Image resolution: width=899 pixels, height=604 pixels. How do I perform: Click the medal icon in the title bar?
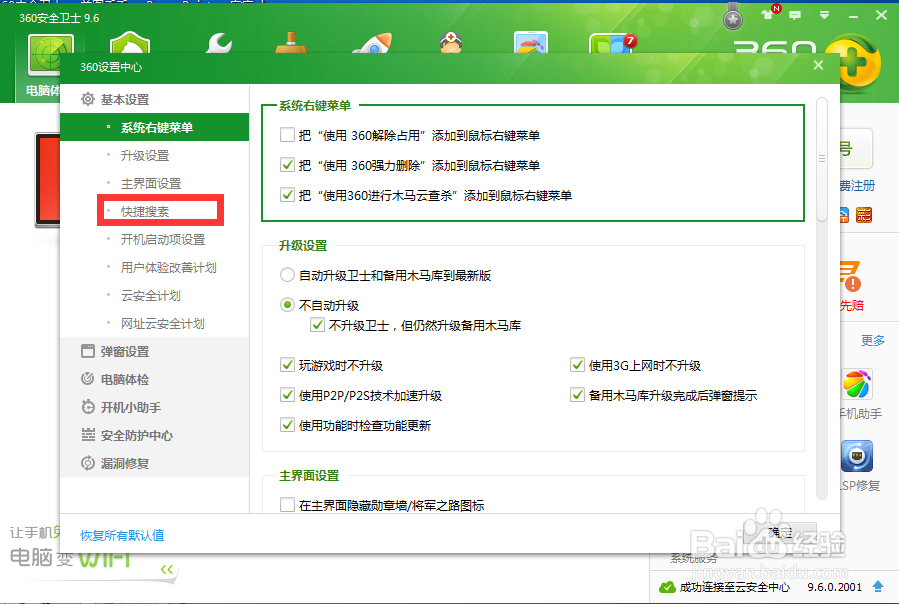pyautogui.click(x=732, y=17)
